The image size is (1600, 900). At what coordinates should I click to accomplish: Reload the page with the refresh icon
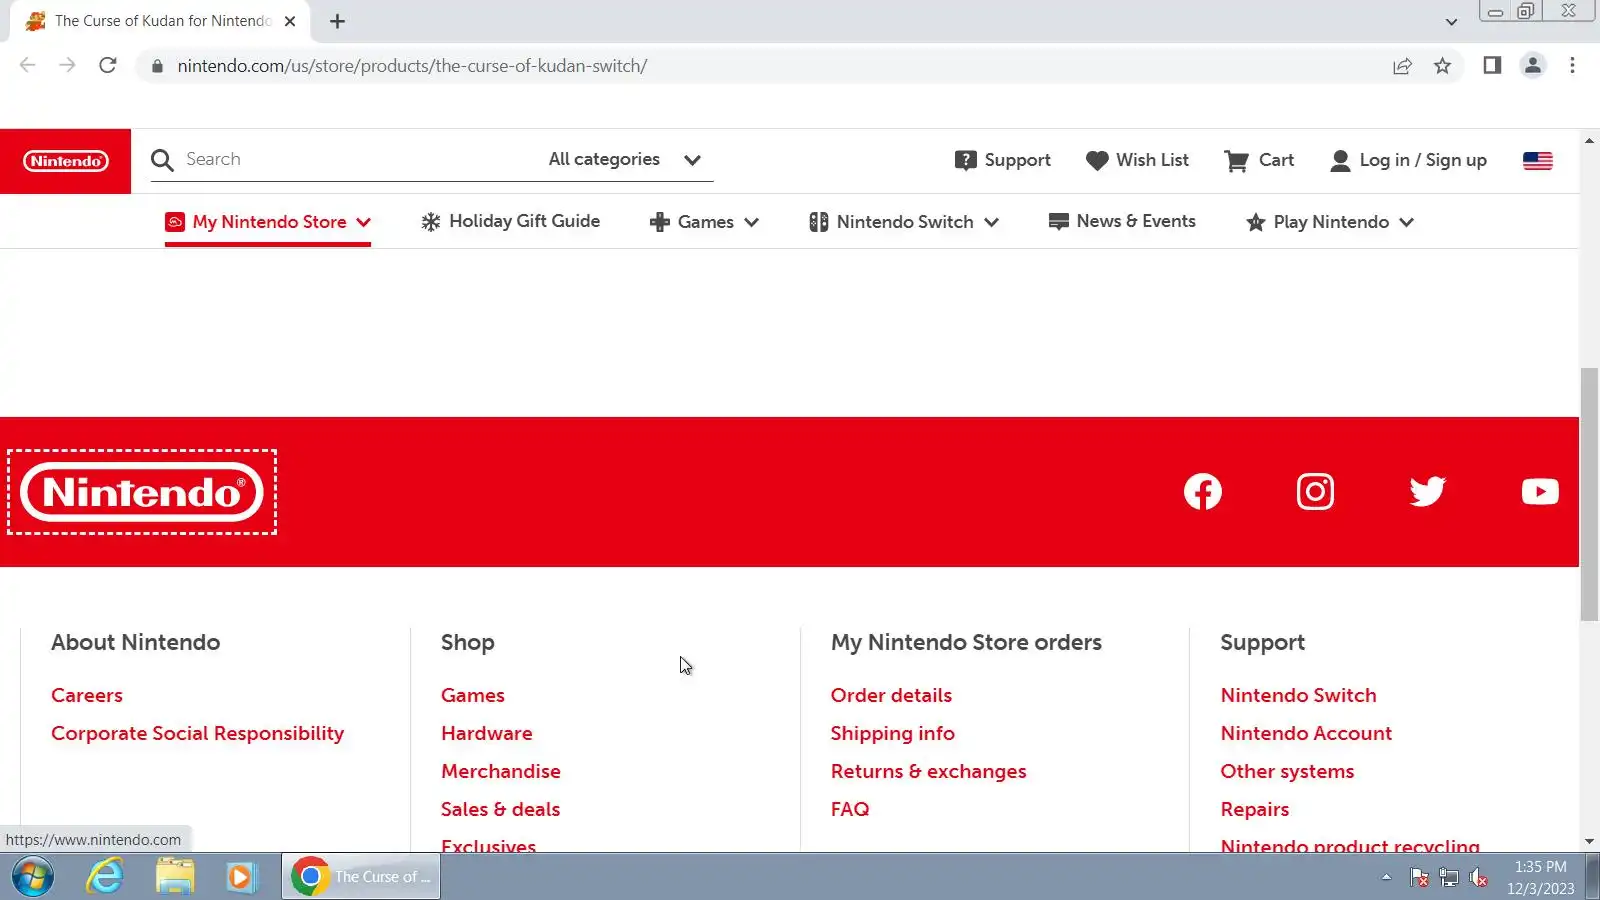pos(108,66)
